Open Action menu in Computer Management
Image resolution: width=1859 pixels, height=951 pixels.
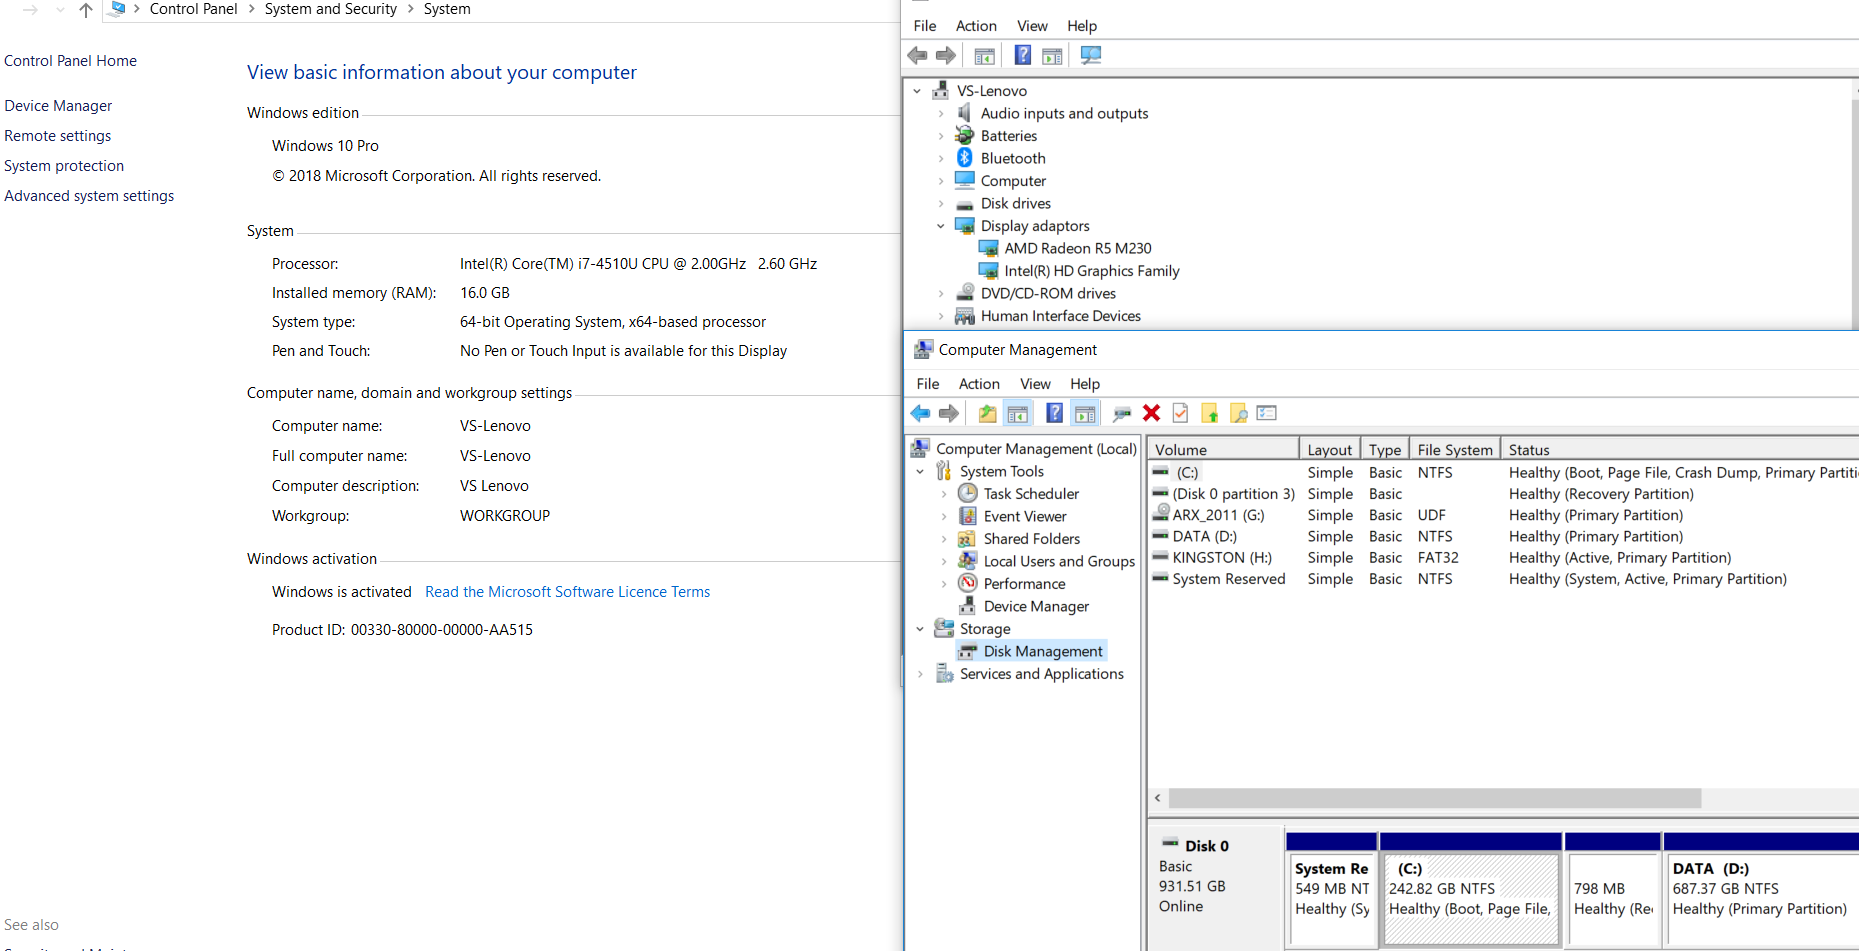(x=979, y=384)
